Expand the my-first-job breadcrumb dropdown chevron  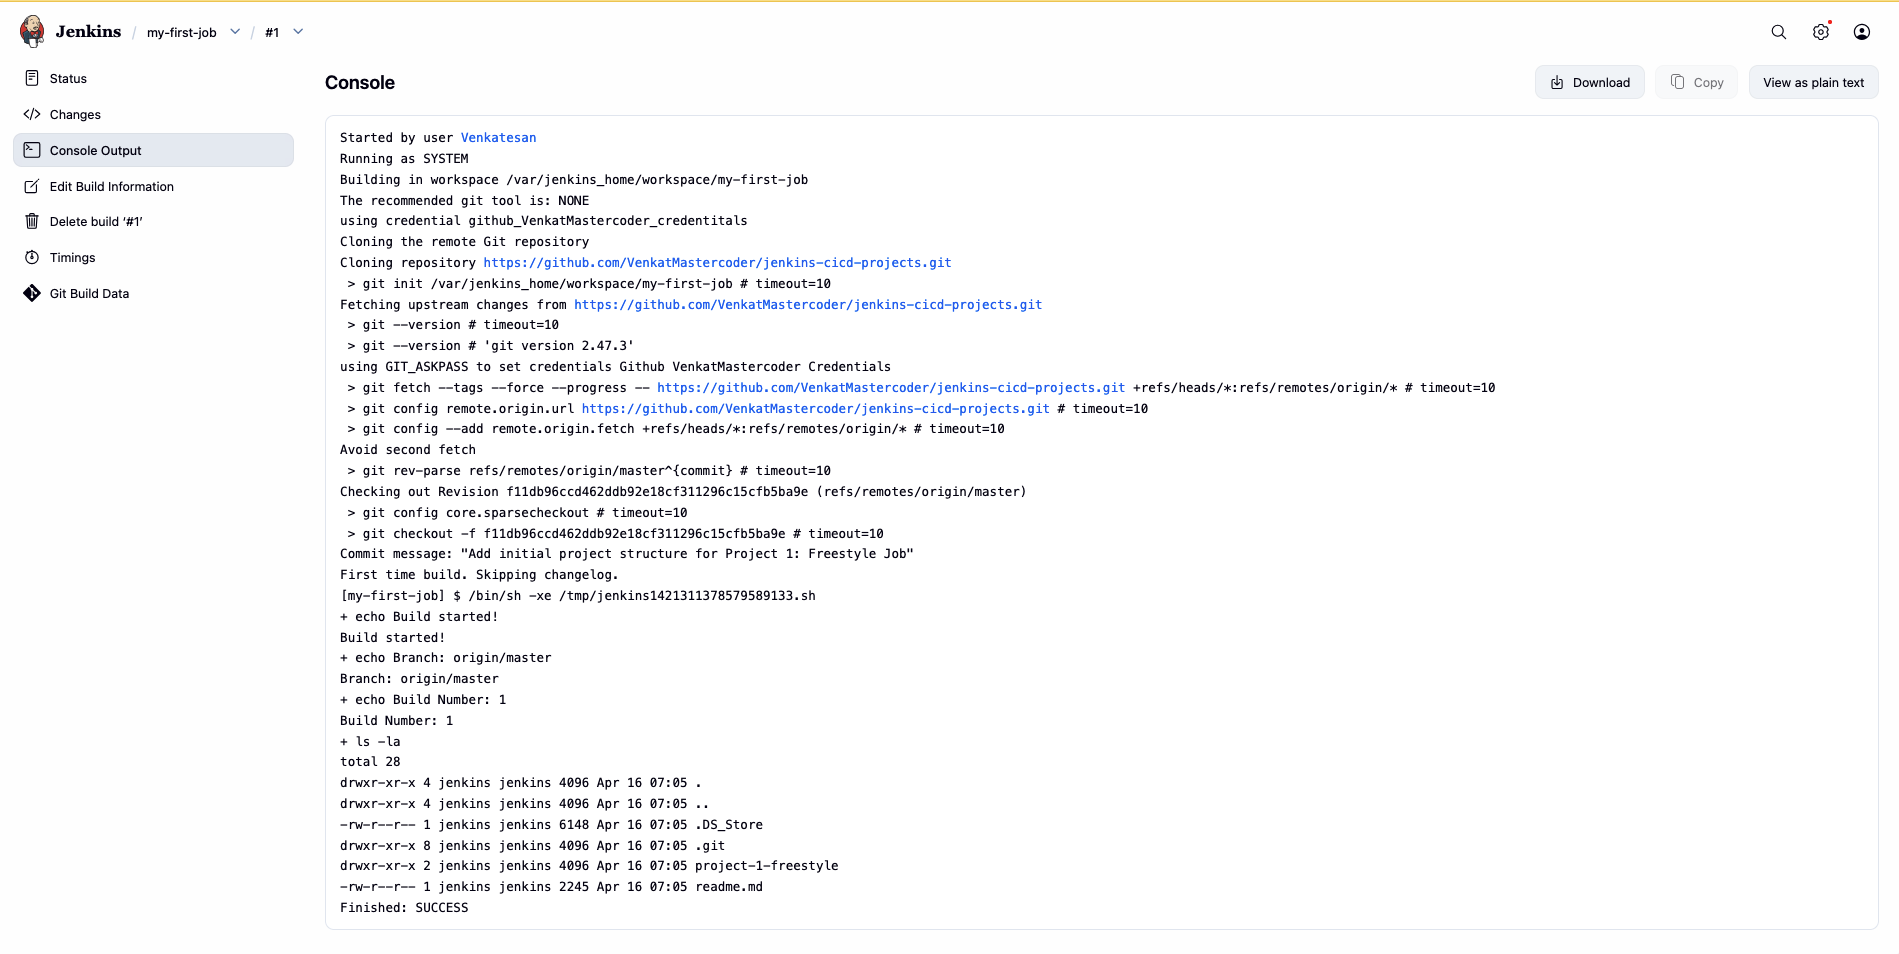(x=235, y=32)
